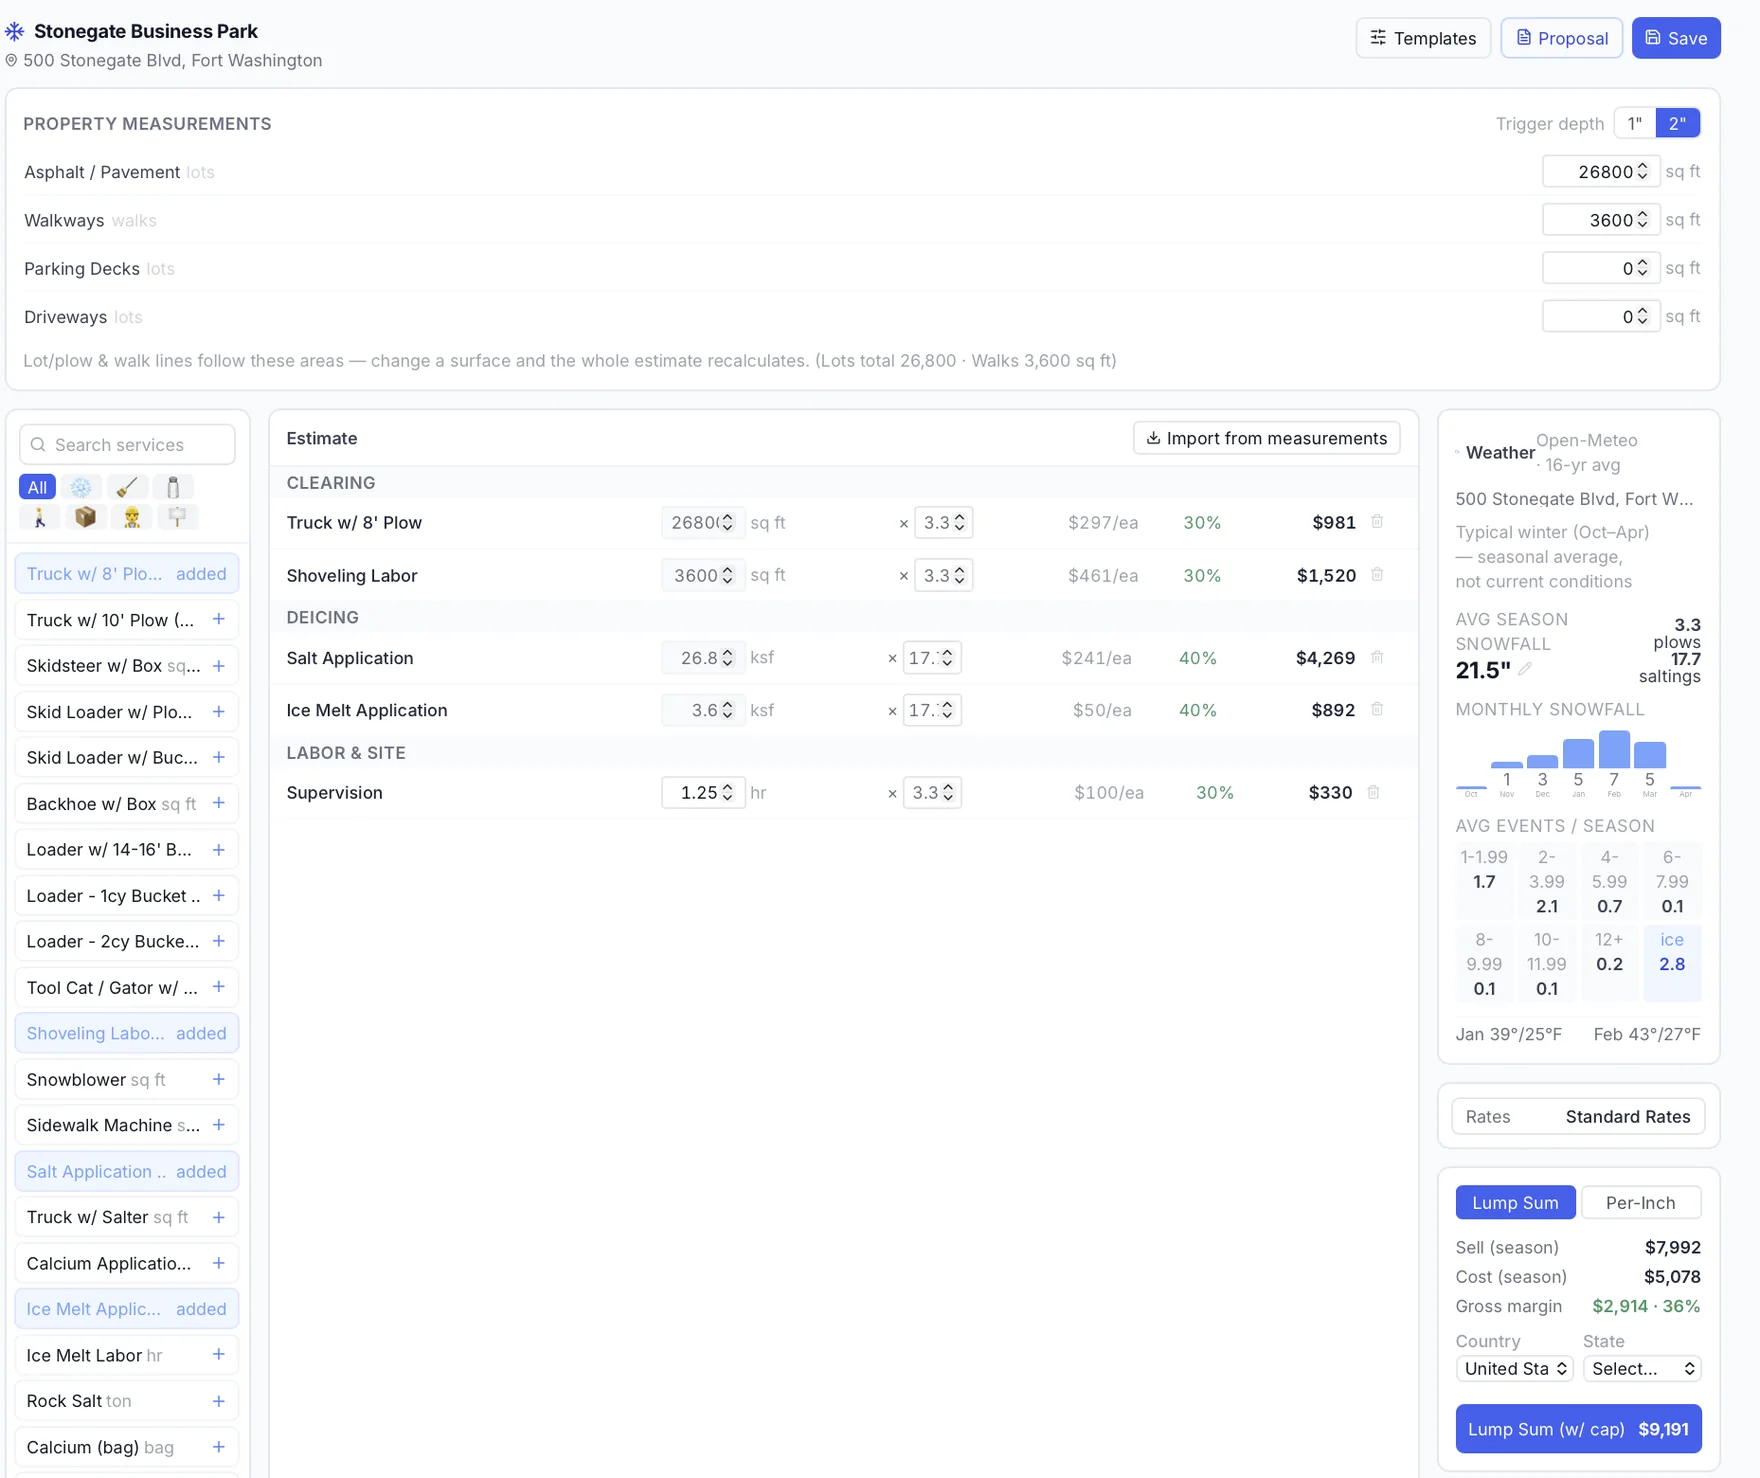Image resolution: width=1760 pixels, height=1478 pixels.
Task: Switch pricing to Lump Sum
Action: (x=1515, y=1203)
